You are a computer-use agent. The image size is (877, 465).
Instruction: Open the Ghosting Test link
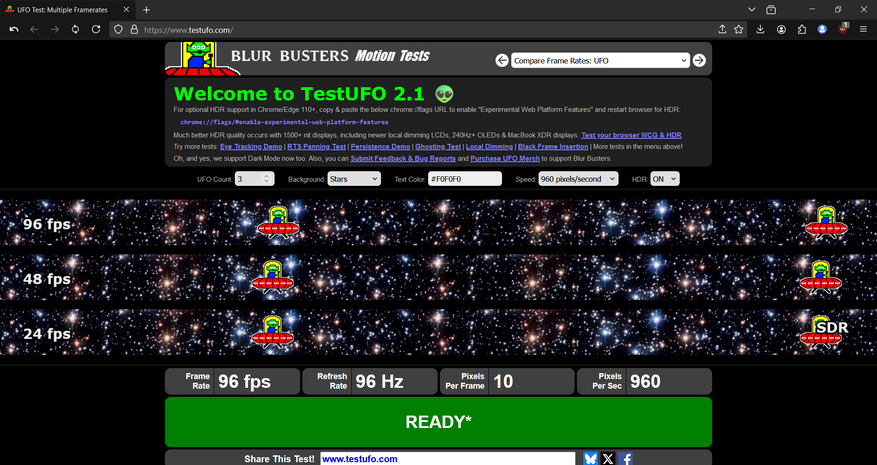click(438, 147)
